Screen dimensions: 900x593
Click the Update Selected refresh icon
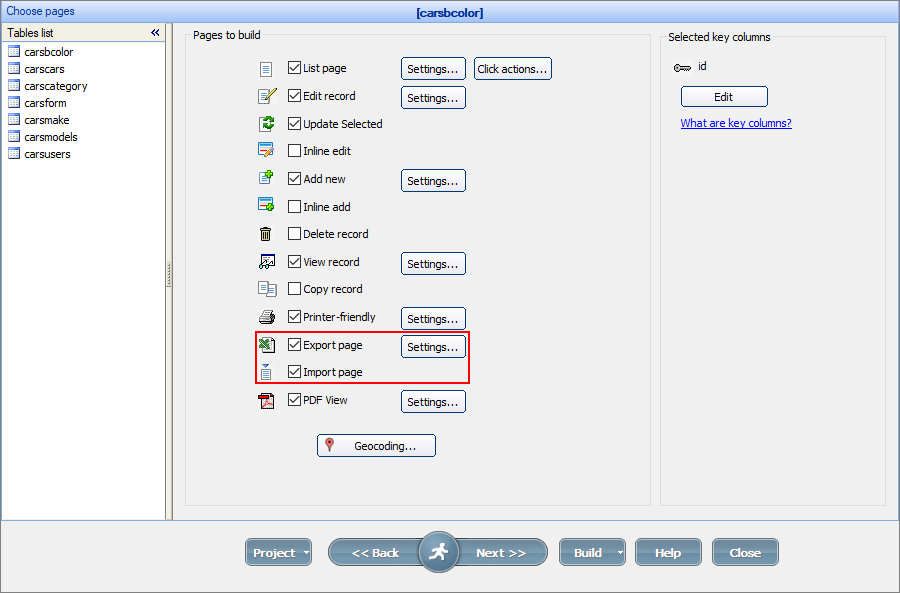point(266,123)
